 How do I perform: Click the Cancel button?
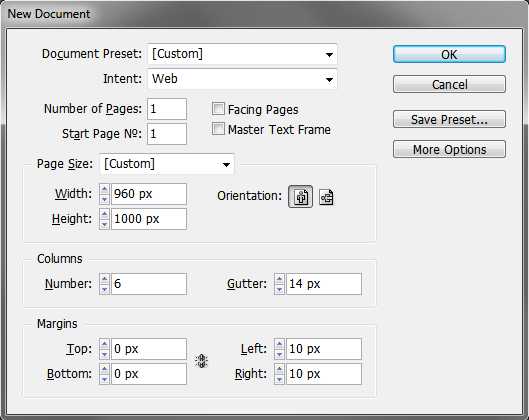(x=449, y=84)
